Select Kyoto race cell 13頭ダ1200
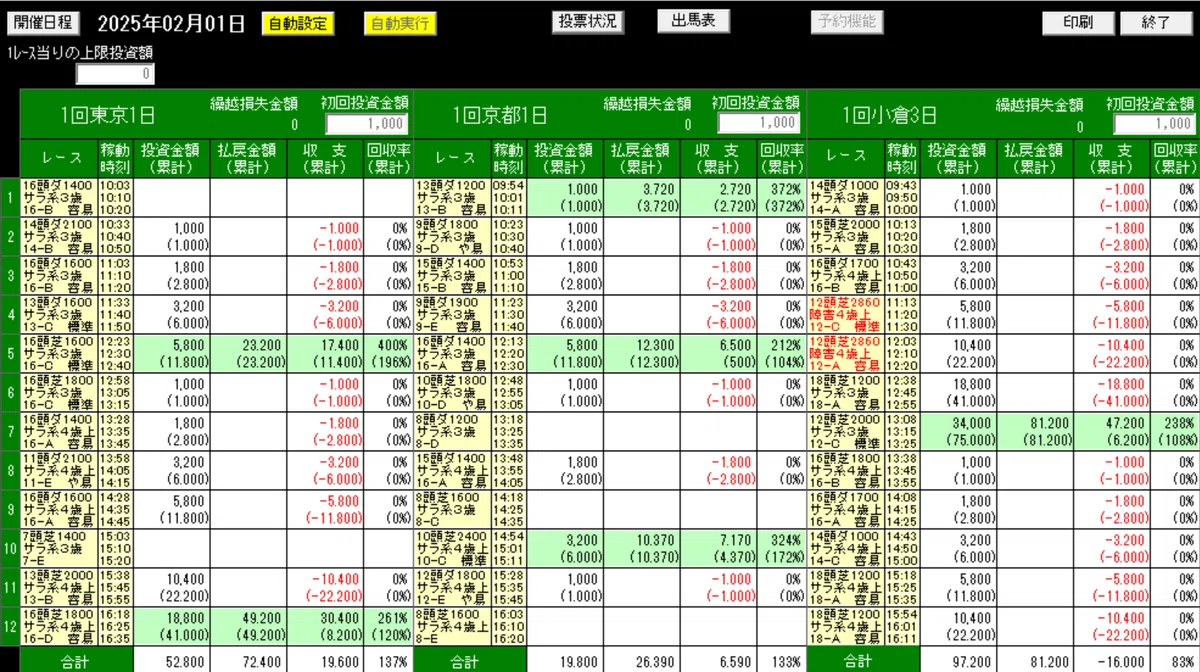The image size is (1200, 672). (x=452, y=197)
